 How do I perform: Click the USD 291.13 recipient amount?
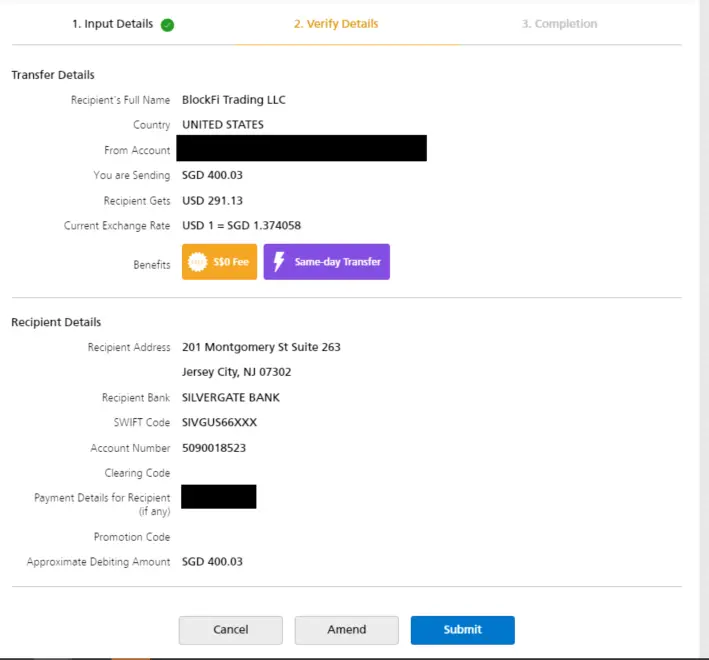(x=213, y=201)
